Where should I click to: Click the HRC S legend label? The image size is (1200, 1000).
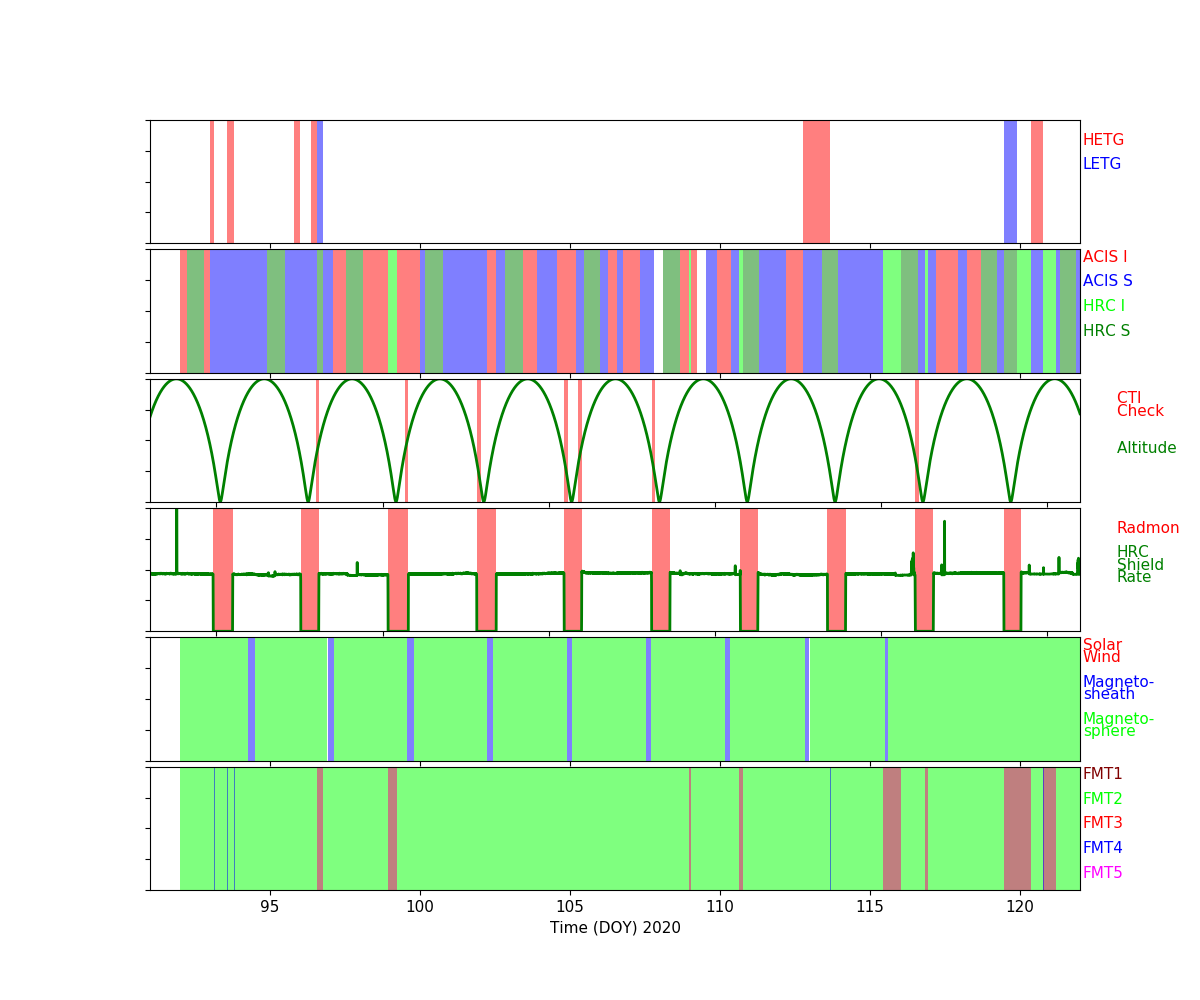1106,331
